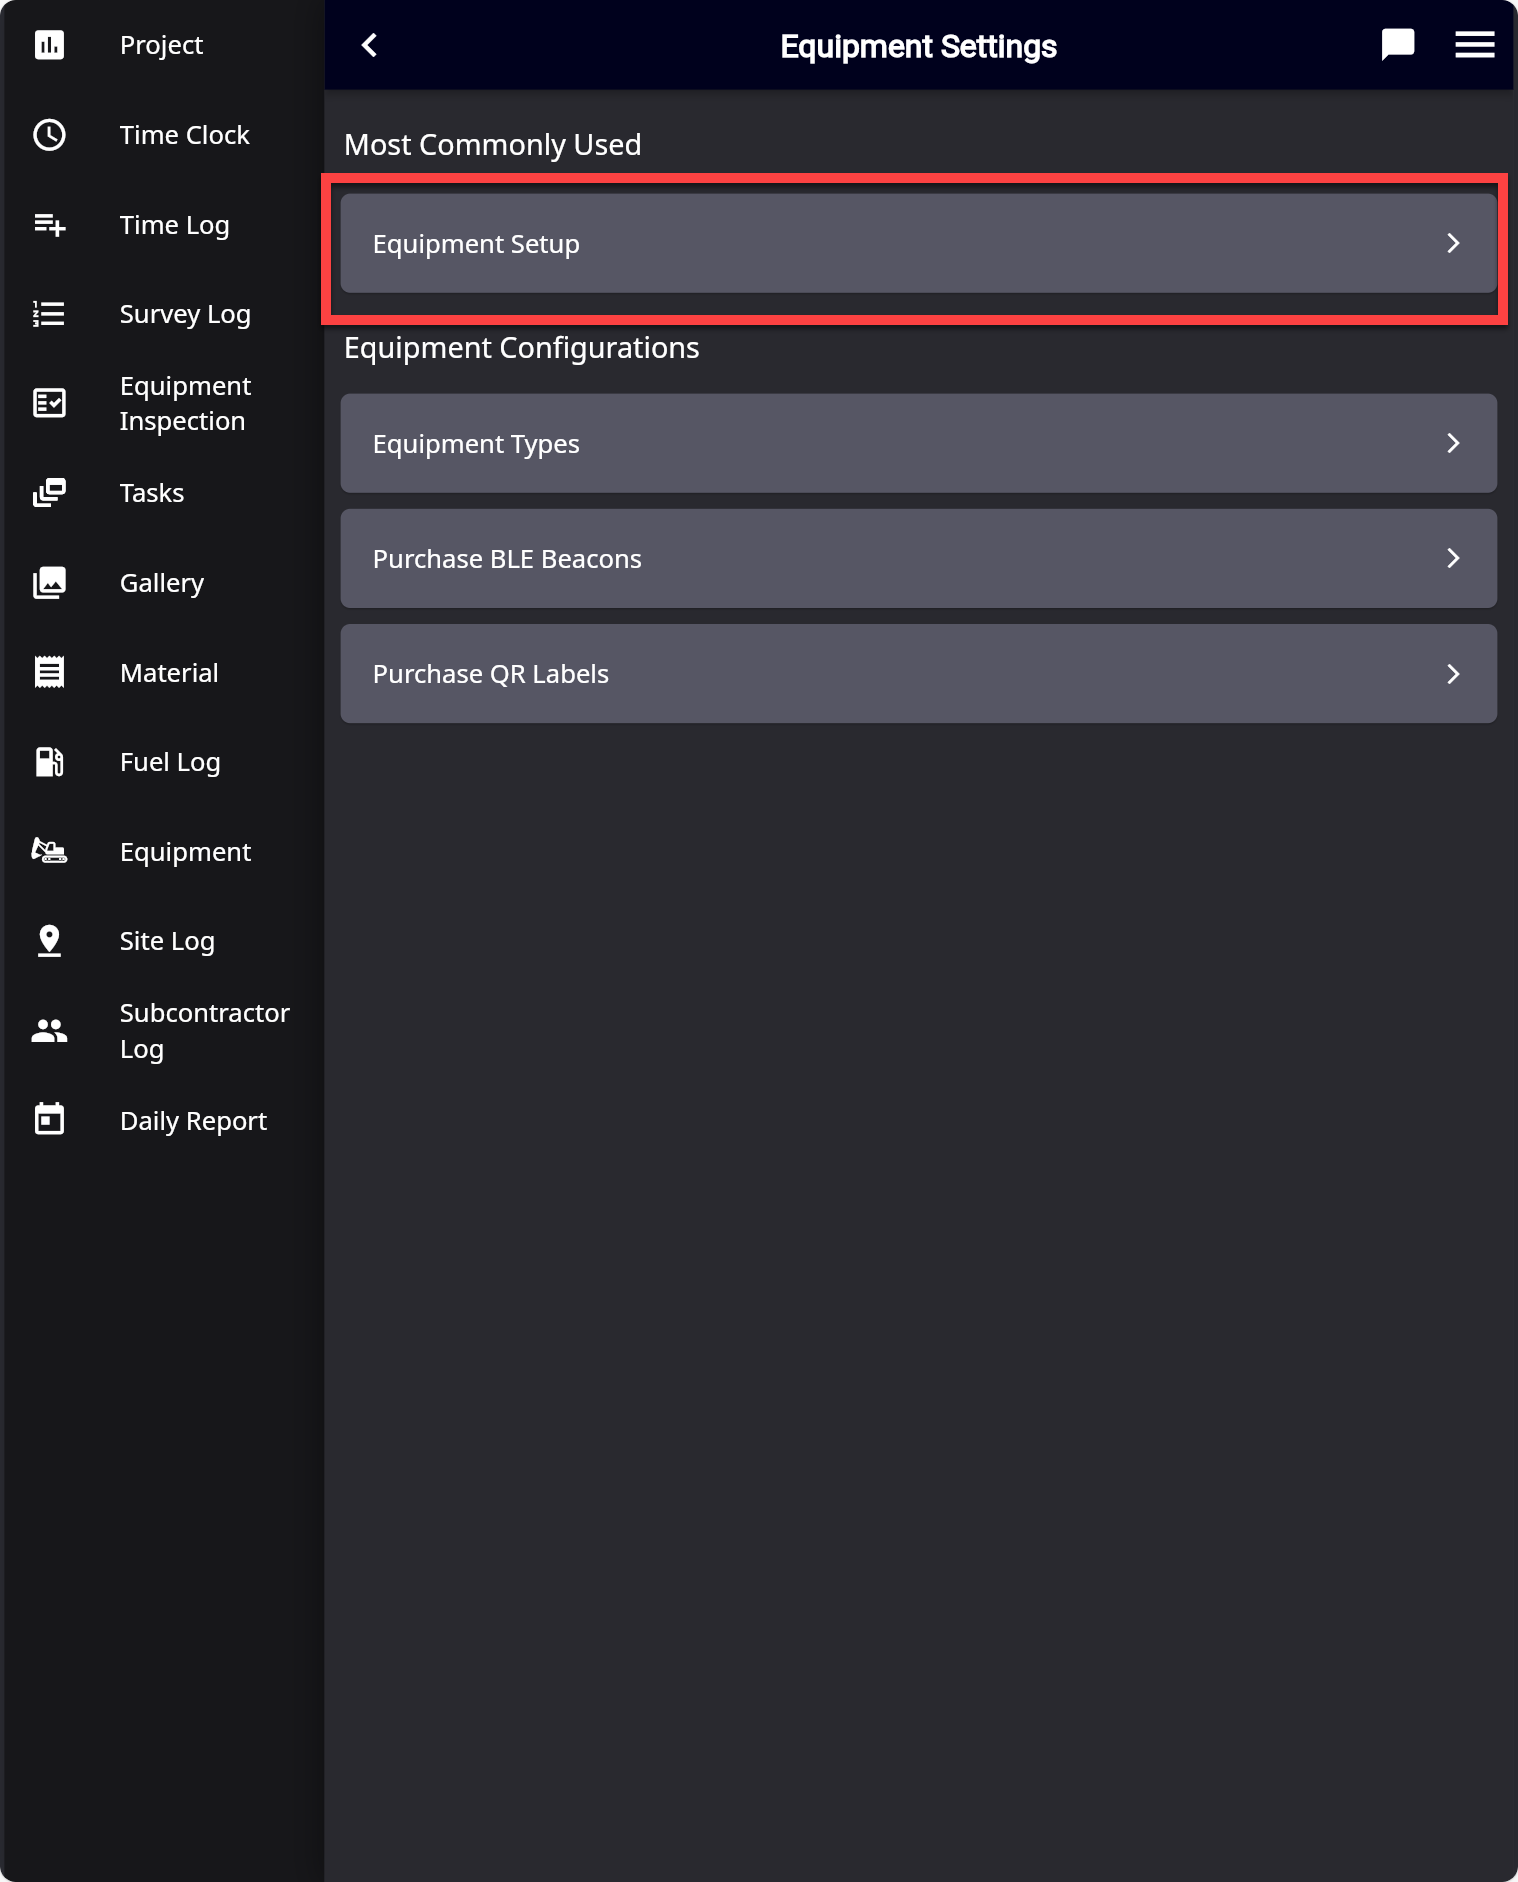The height and width of the screenshot is (1882, 1518).
Task: Select the Equipment sidebar entry
Action: coord(162,852)
